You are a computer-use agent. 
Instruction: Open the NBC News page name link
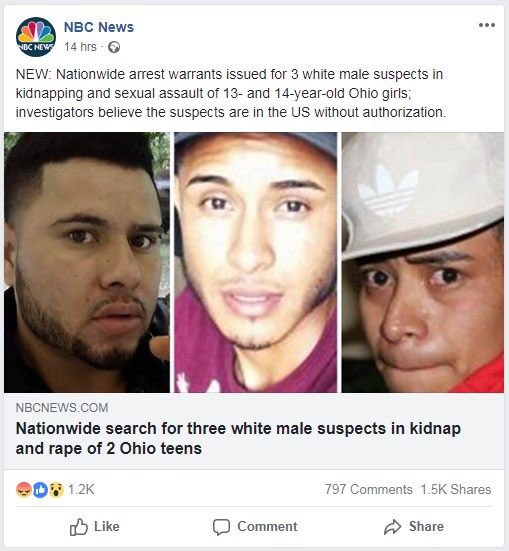99,27
